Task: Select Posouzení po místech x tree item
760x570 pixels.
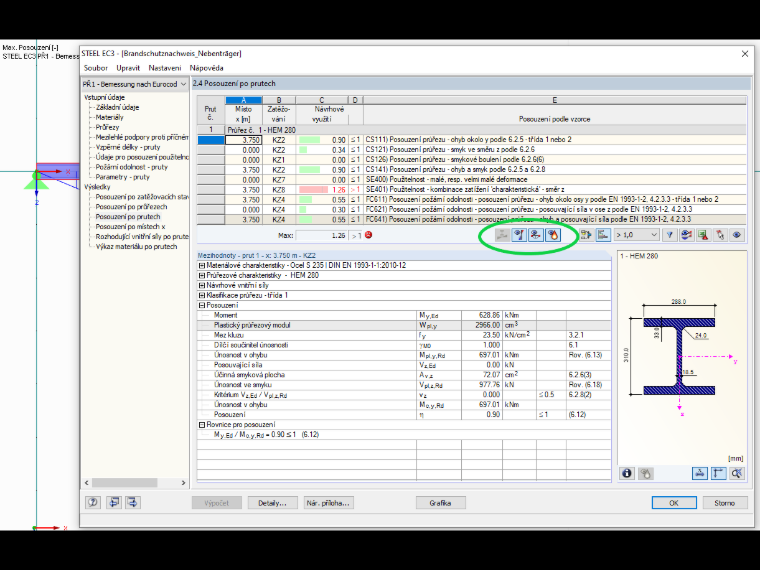Action: (130, 227)
